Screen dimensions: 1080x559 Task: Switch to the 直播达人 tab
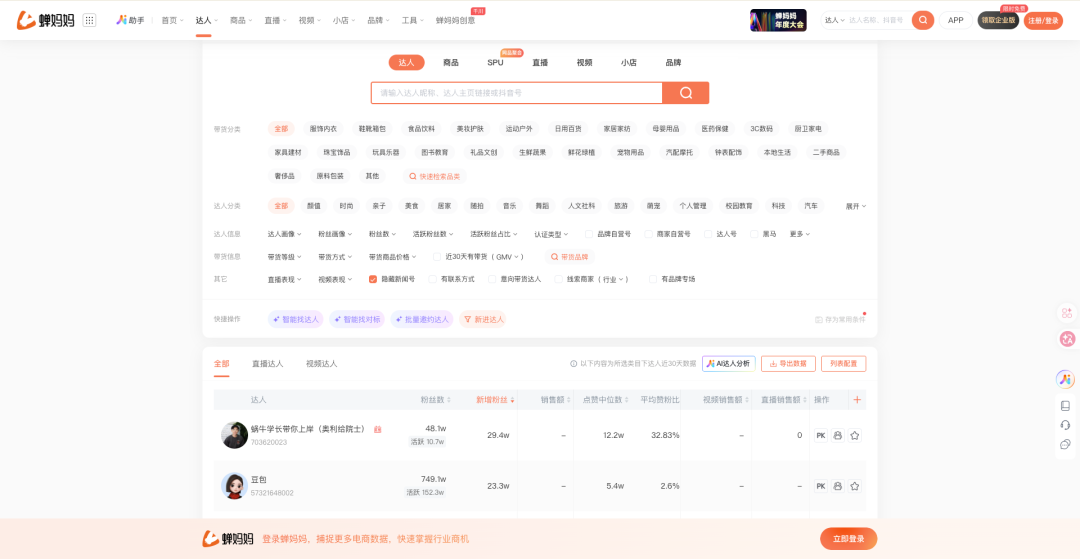click(267, 364)
